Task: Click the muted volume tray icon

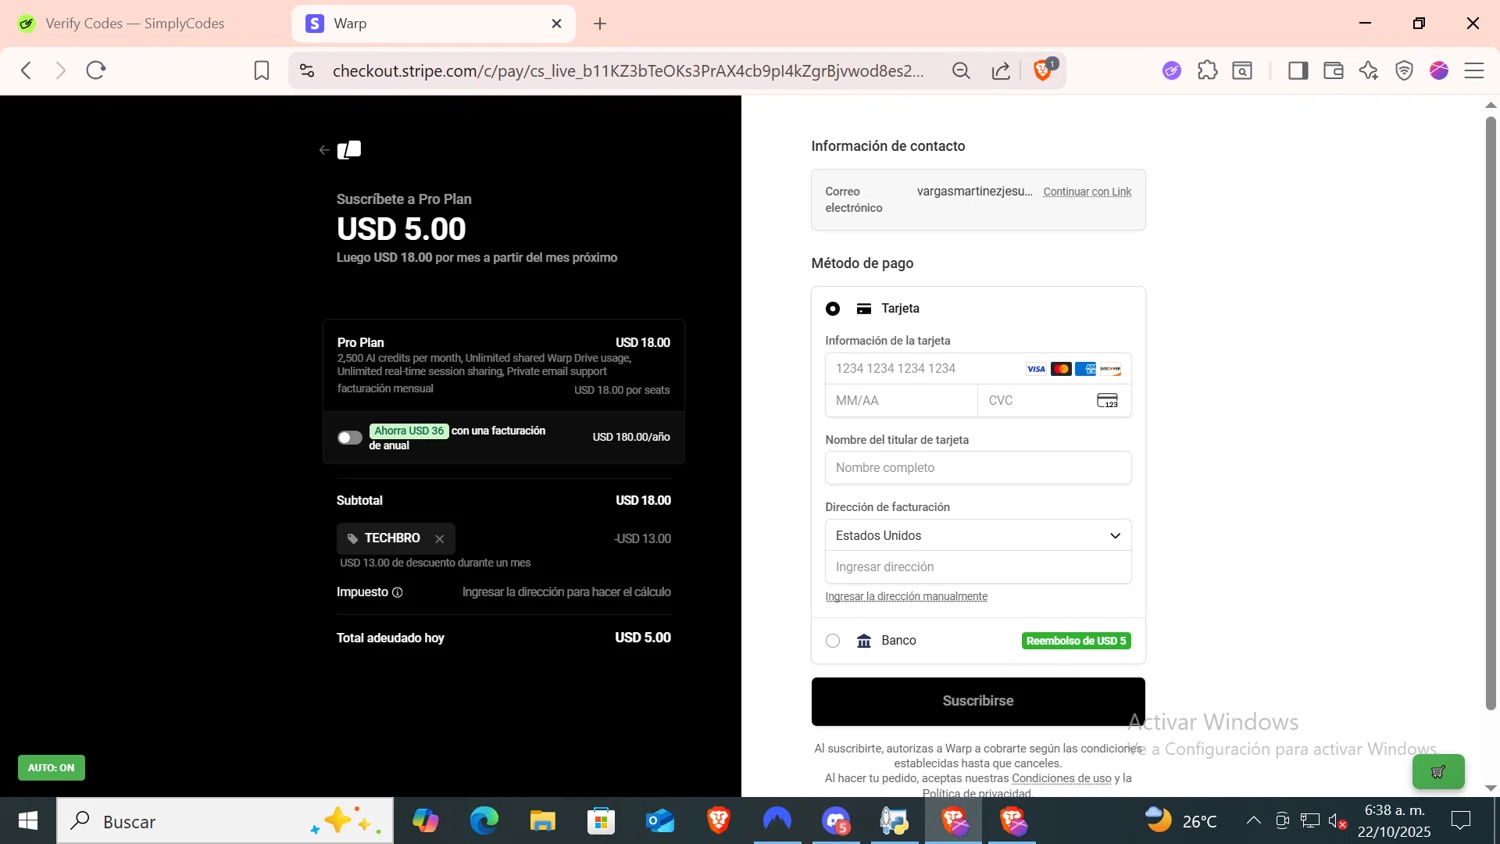Action: point(1337,821)
